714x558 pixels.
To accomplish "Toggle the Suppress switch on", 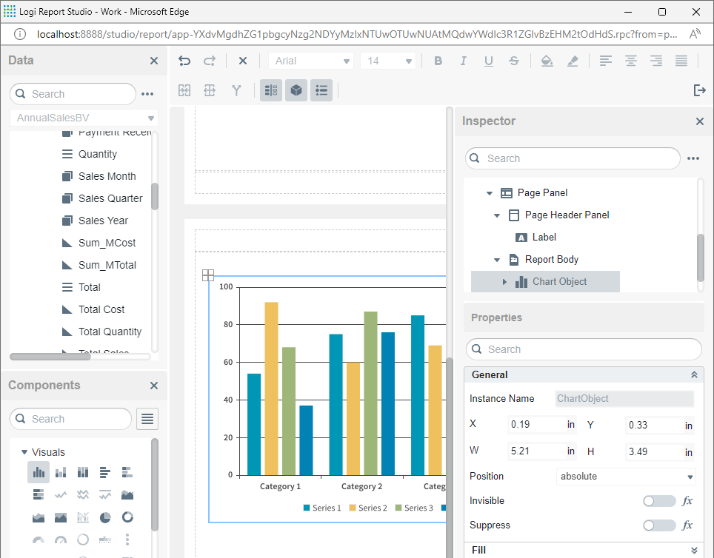I will 659,525.
